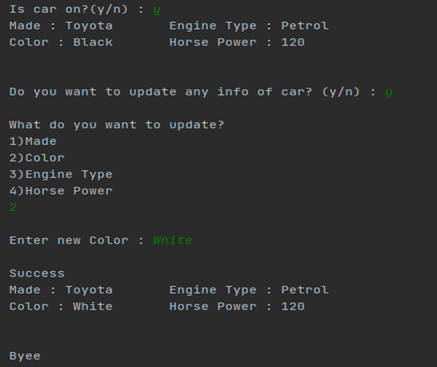Click the green '2' input line
The width and height of the screenshot is (437, 367).
13,207
